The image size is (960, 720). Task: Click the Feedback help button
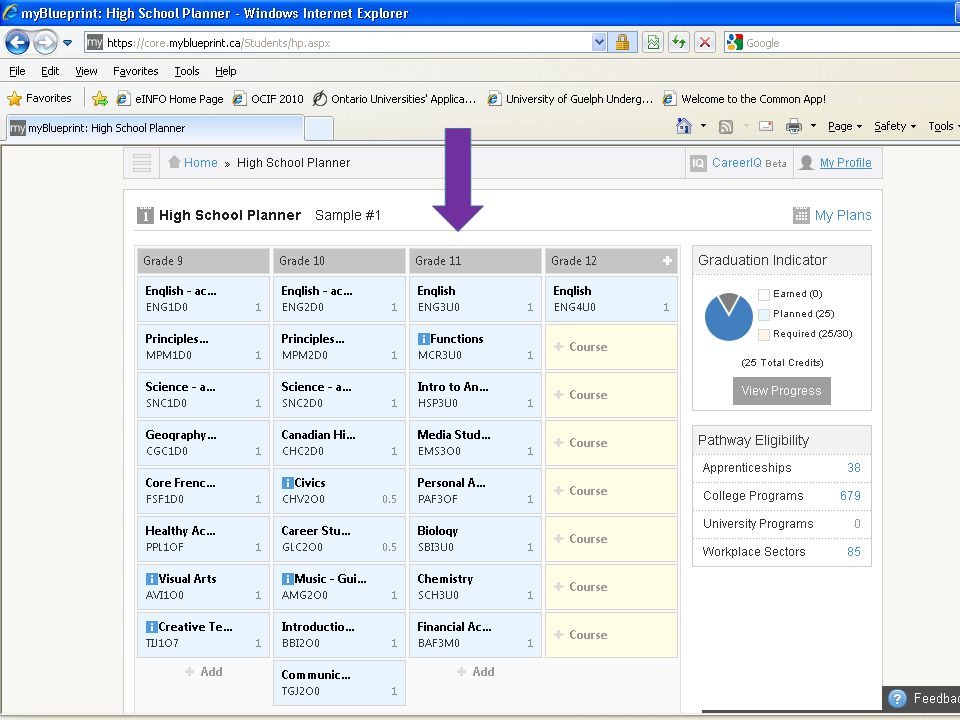coord(921,699)
